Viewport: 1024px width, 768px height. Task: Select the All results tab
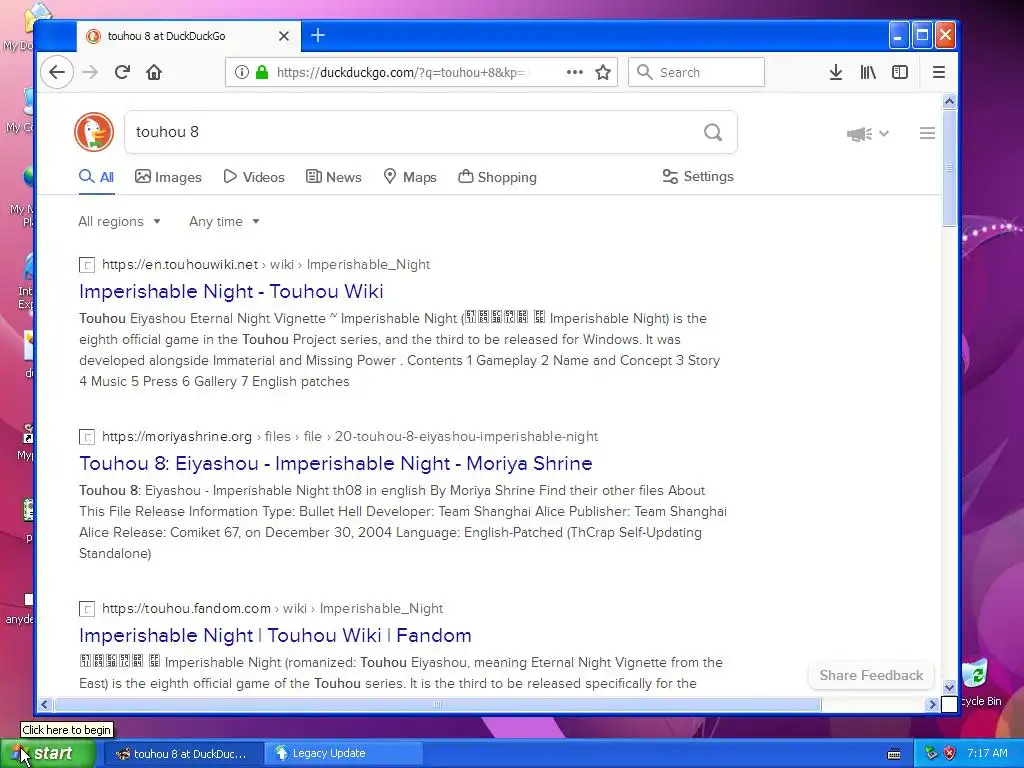[97, 177]
